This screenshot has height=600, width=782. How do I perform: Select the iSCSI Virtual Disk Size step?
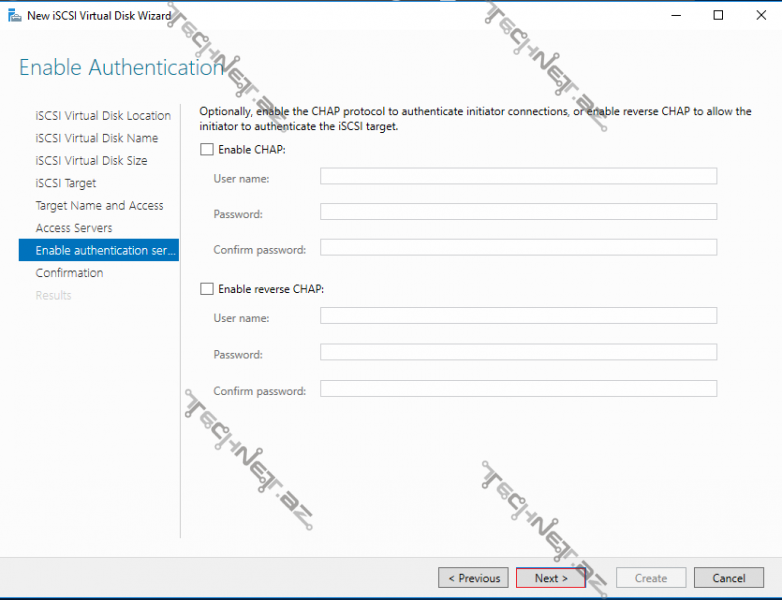[x=91, y=161]
